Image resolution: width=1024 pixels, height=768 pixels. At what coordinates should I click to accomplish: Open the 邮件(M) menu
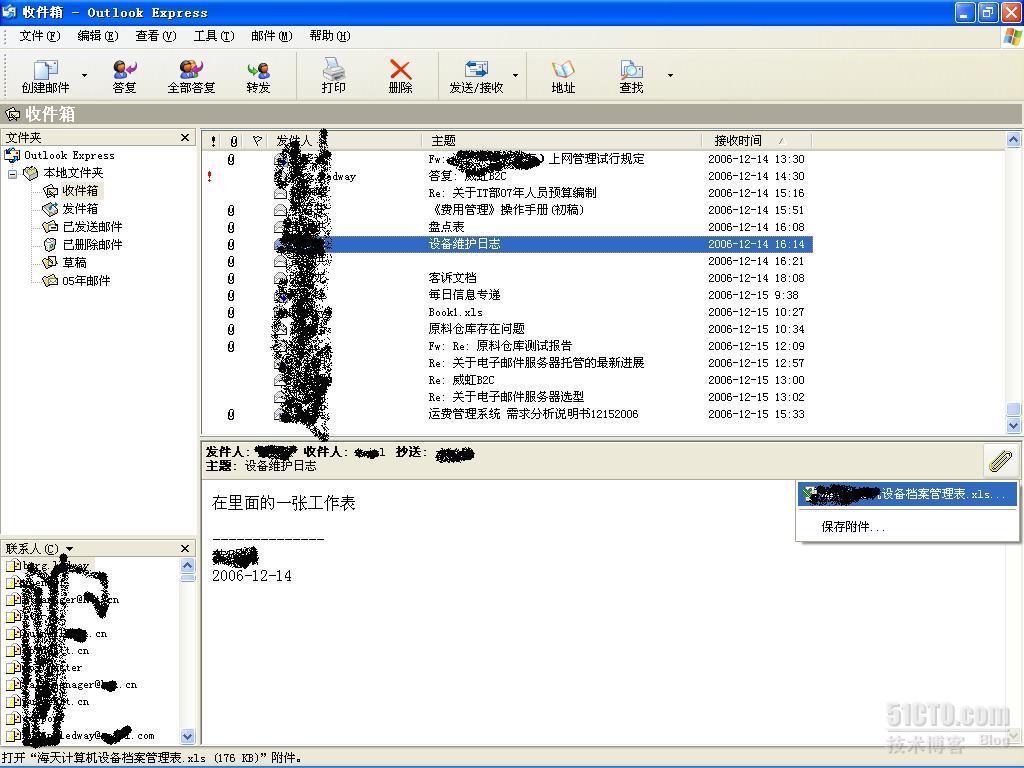tap(272, 36)
